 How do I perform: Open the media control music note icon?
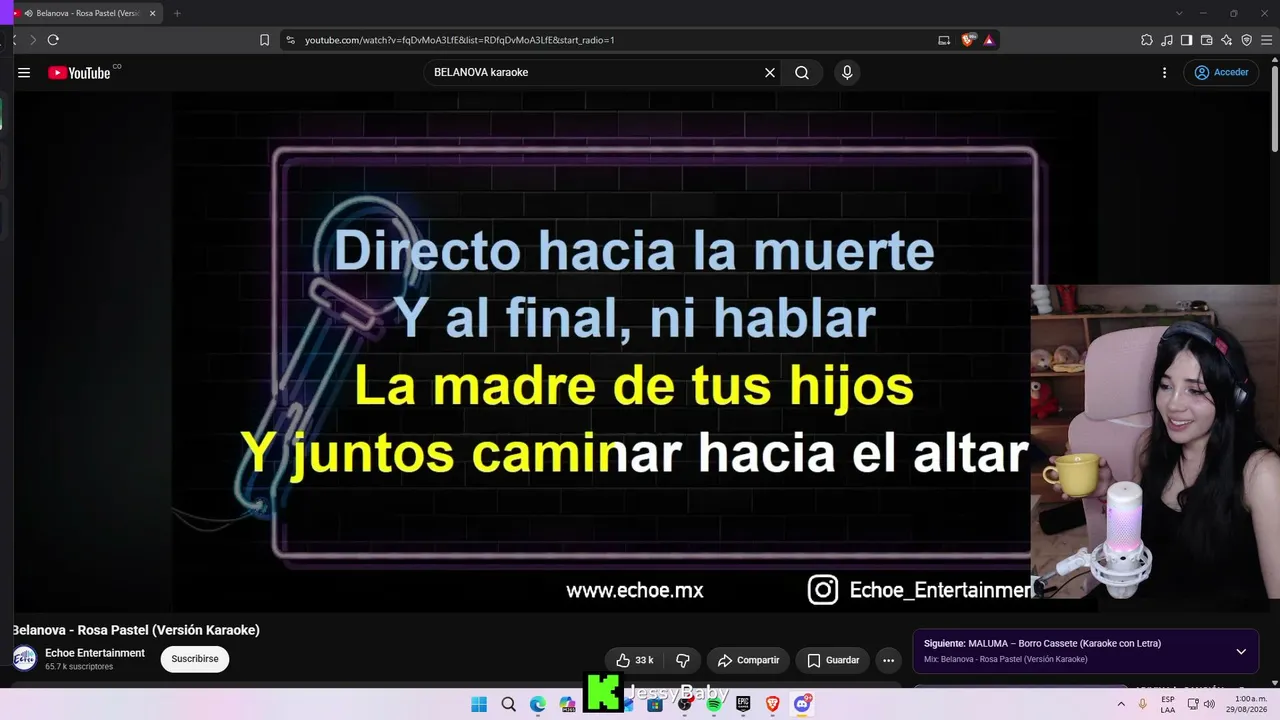[1167, 40]
